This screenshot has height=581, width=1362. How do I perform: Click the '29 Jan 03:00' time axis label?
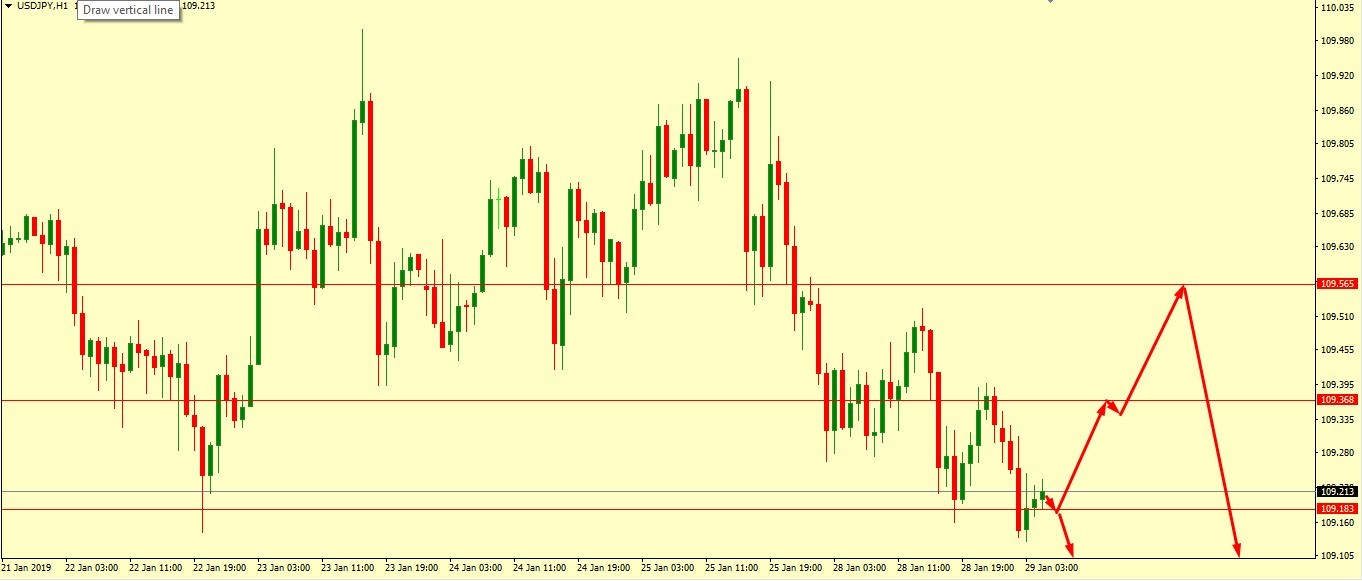(x=1052, y=568)
